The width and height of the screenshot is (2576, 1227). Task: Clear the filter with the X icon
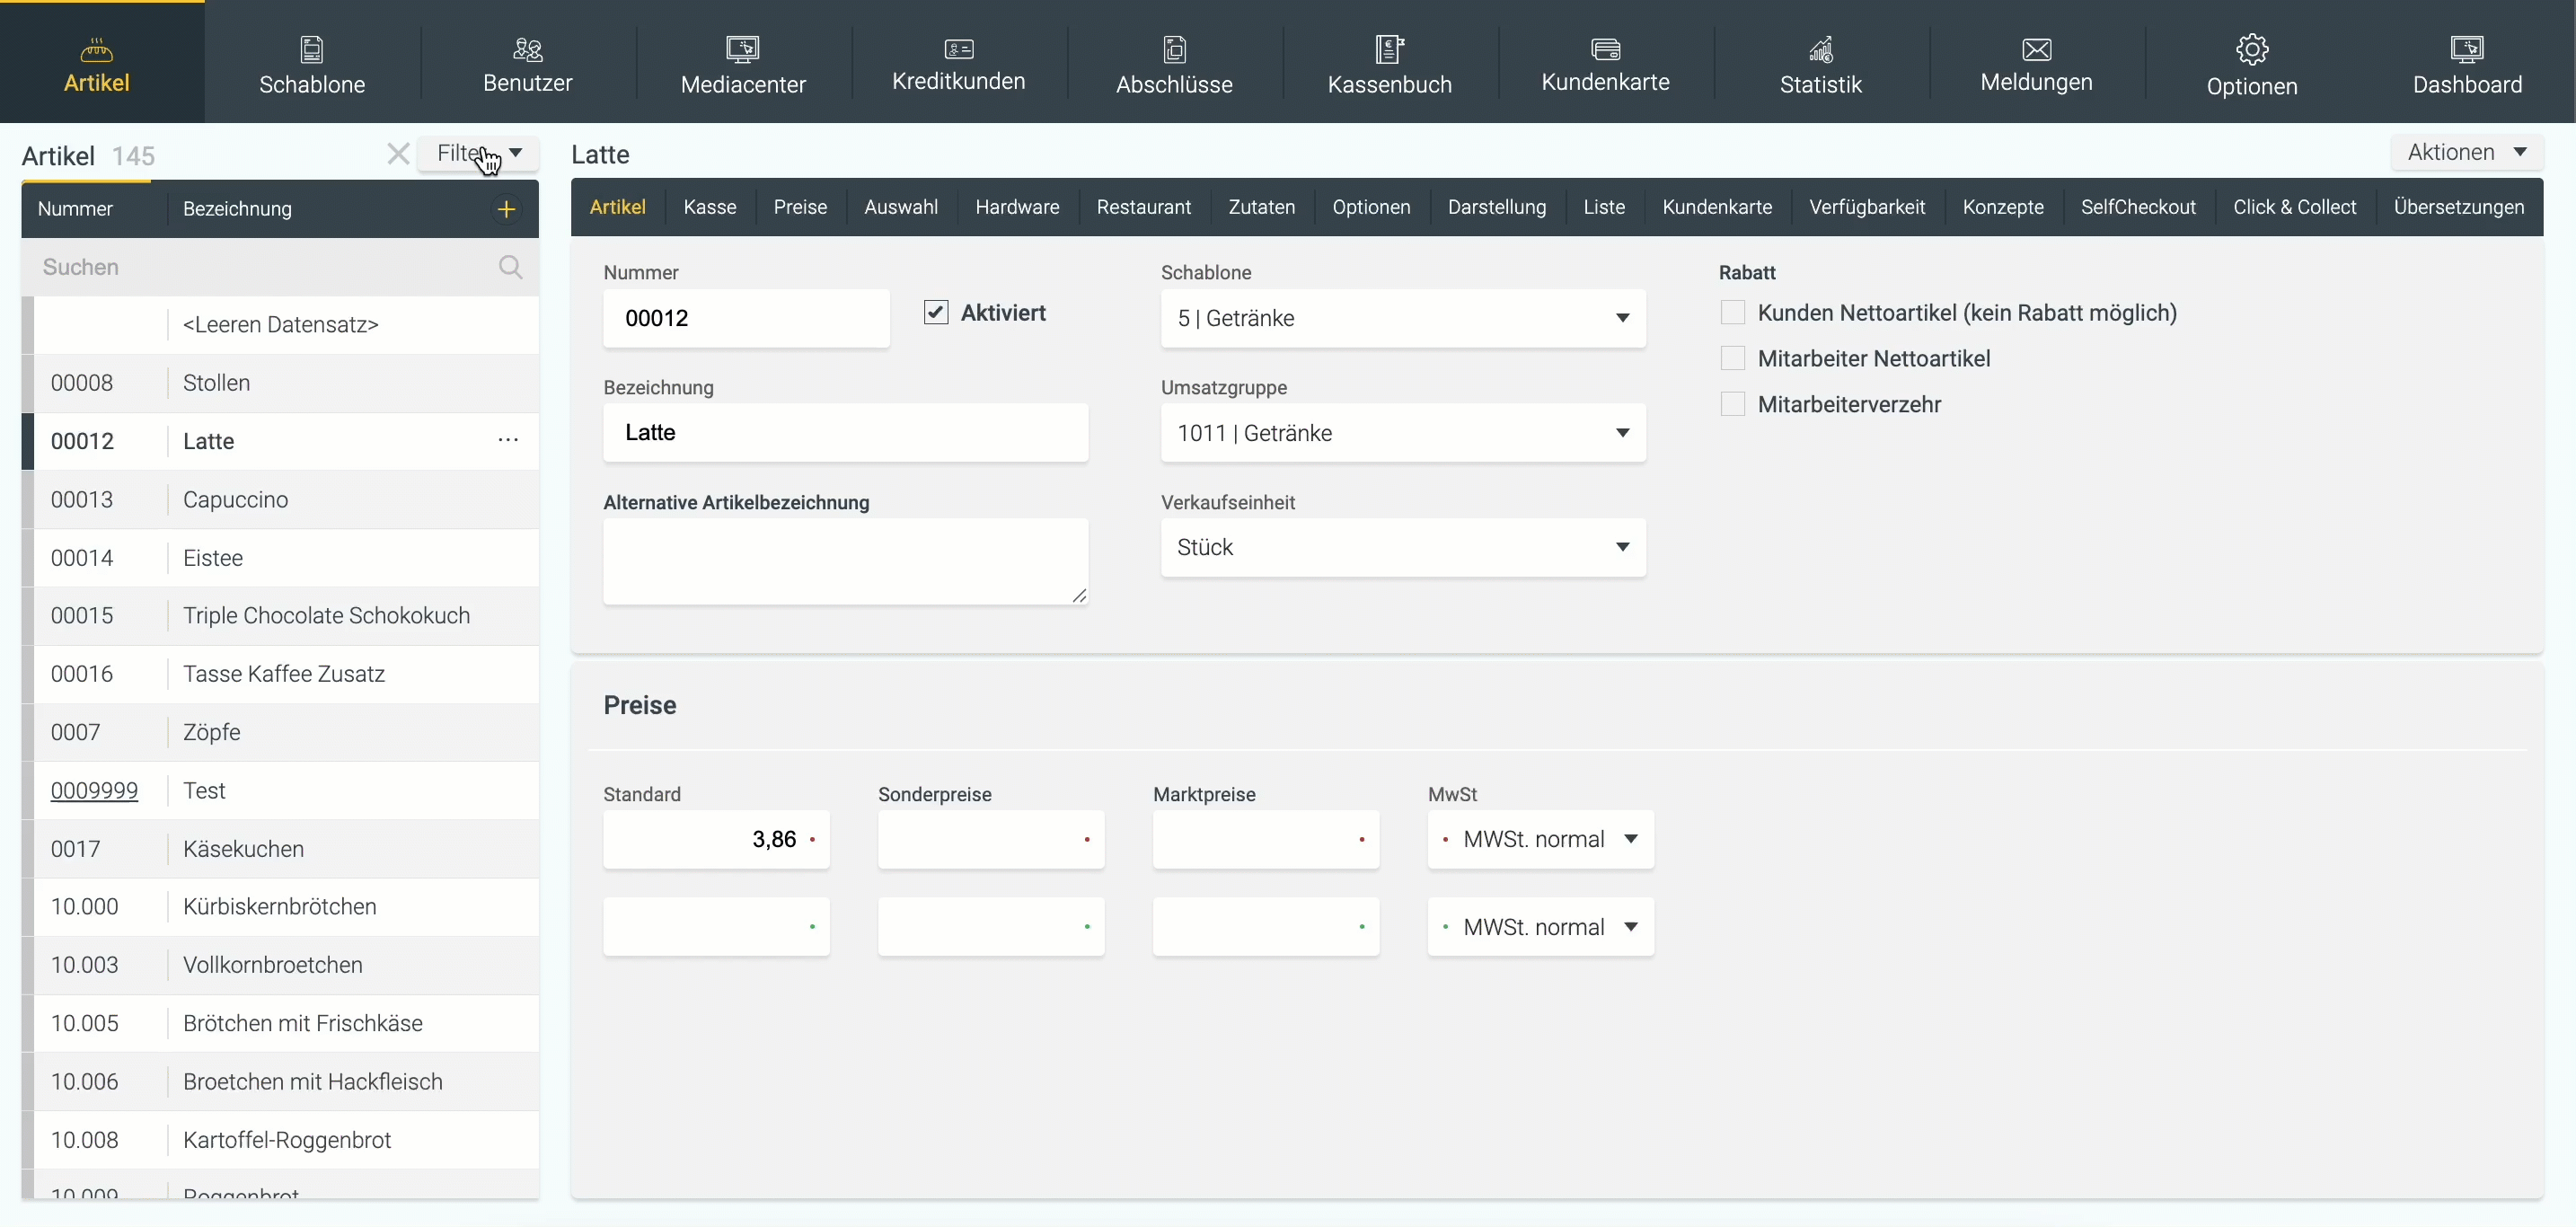pos(398,154)
